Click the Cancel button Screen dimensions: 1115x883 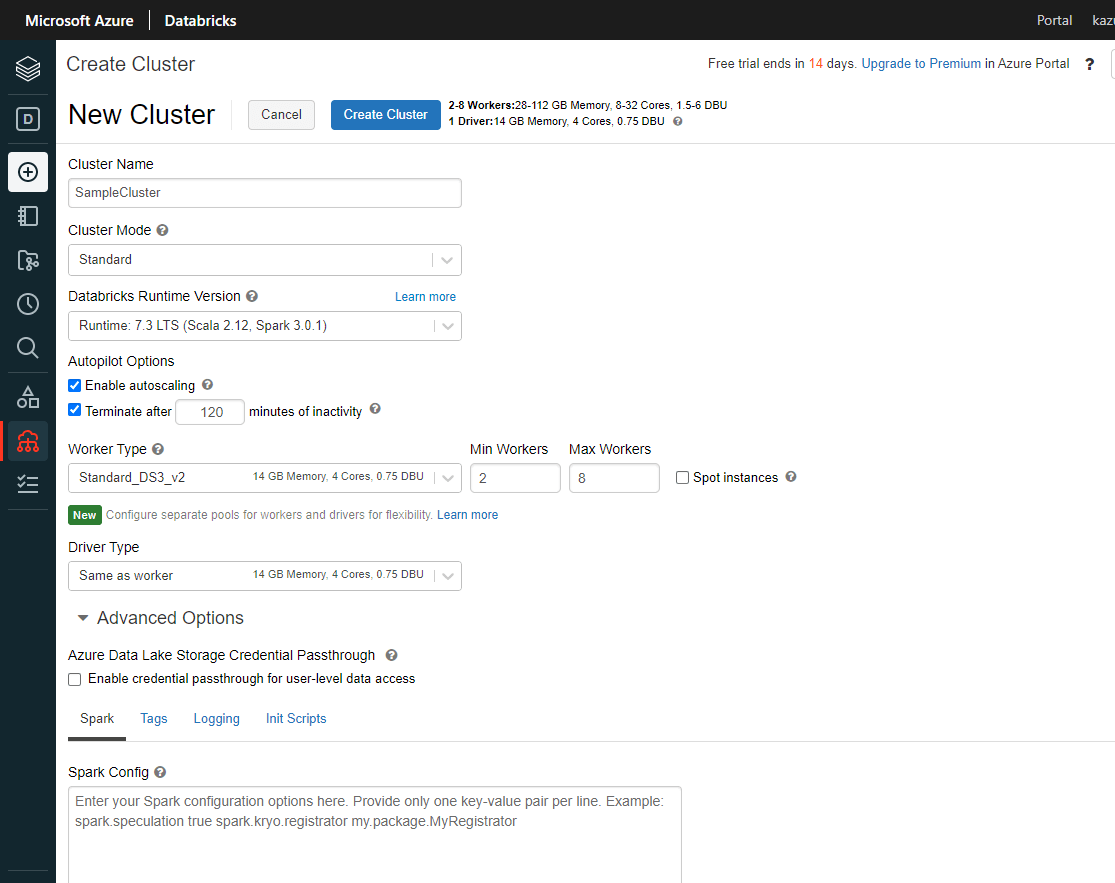pos(282,114)
